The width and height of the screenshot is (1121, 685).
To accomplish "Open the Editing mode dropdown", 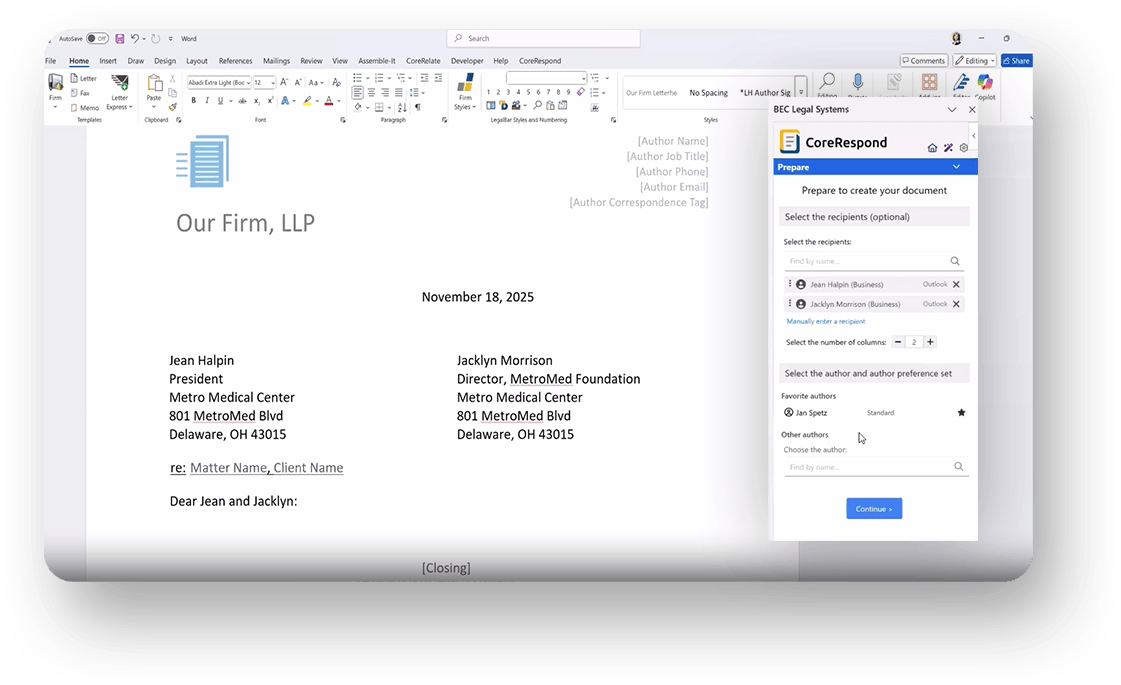I will [975, 61].
